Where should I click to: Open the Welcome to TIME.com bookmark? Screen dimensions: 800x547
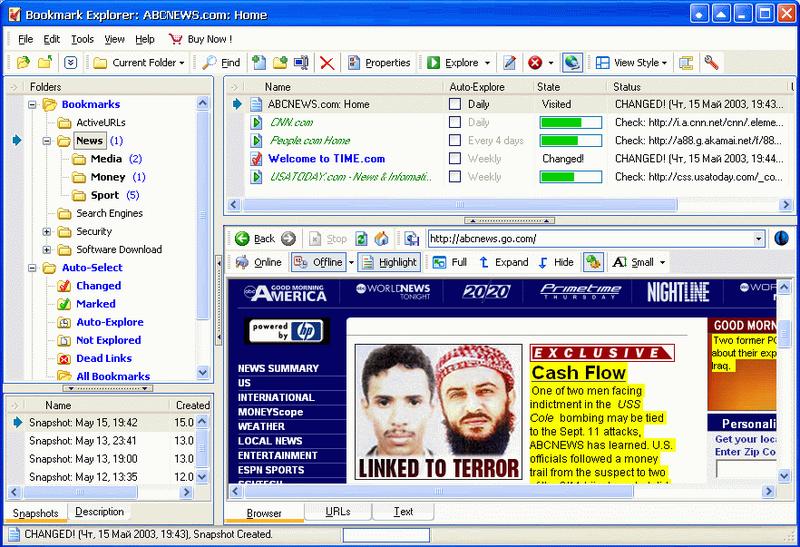327,159
